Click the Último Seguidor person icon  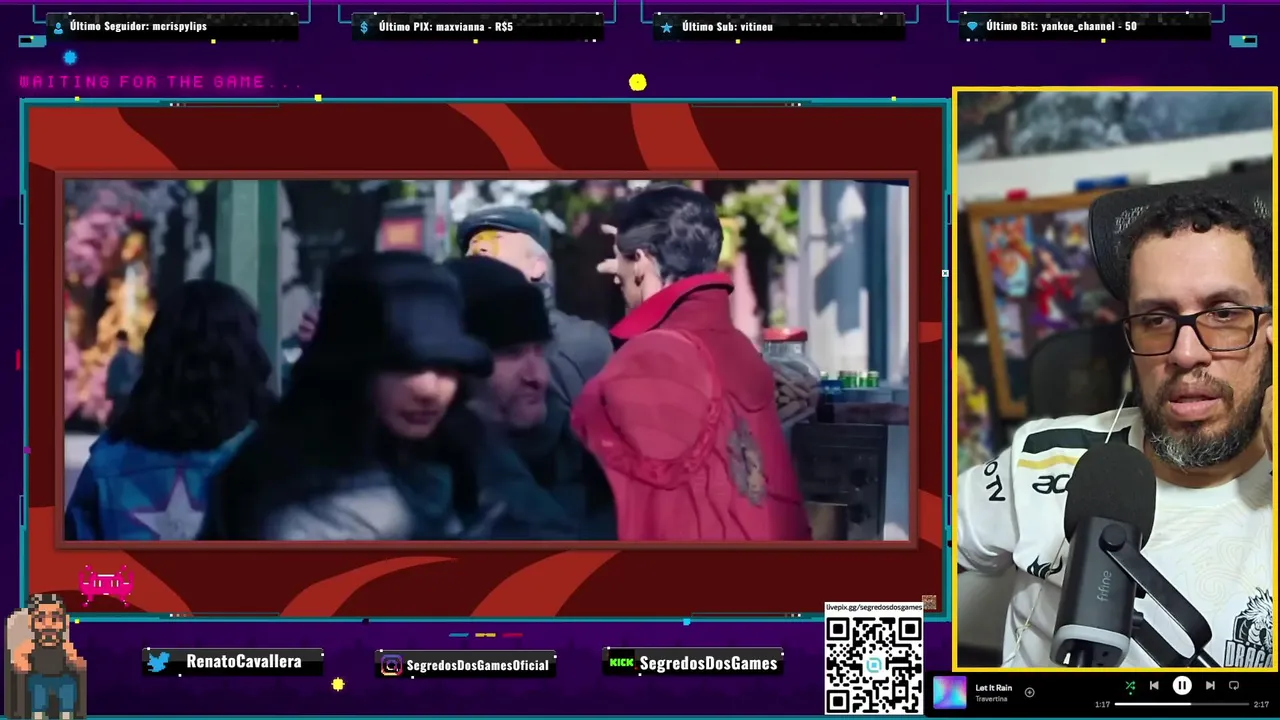tap(58, 27)
